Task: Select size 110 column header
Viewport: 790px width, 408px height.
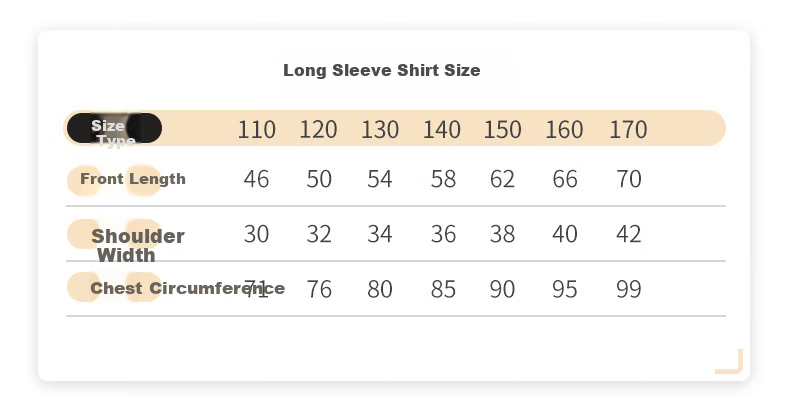Action: click(256, 129)
